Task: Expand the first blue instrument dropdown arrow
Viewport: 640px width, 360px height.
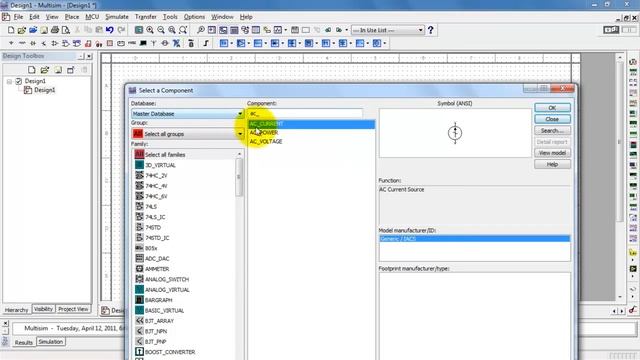Action: click(x=232, y=43)
